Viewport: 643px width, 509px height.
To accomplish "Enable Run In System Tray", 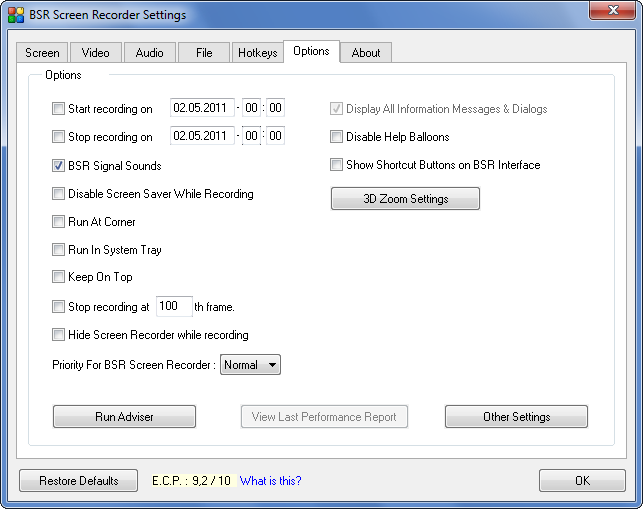I will tap(58, 249).
